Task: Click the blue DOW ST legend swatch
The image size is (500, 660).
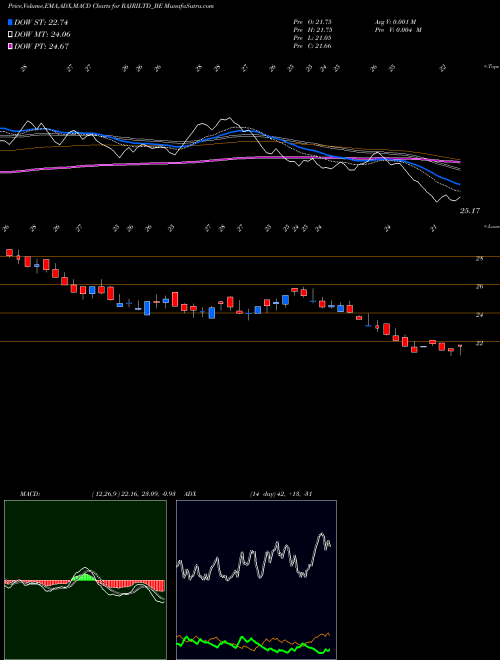Action: [x=11, y=22]
